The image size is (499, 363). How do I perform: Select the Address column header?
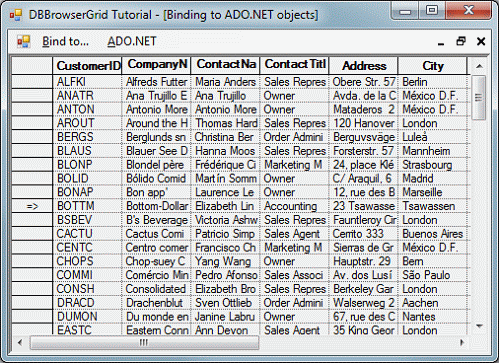(x=363, y=66)
